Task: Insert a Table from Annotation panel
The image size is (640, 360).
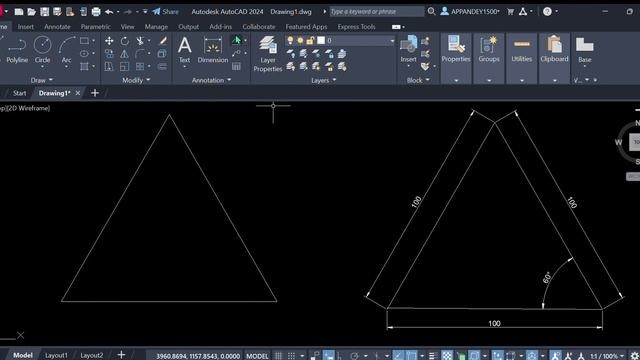Action: tap(236, 67)
